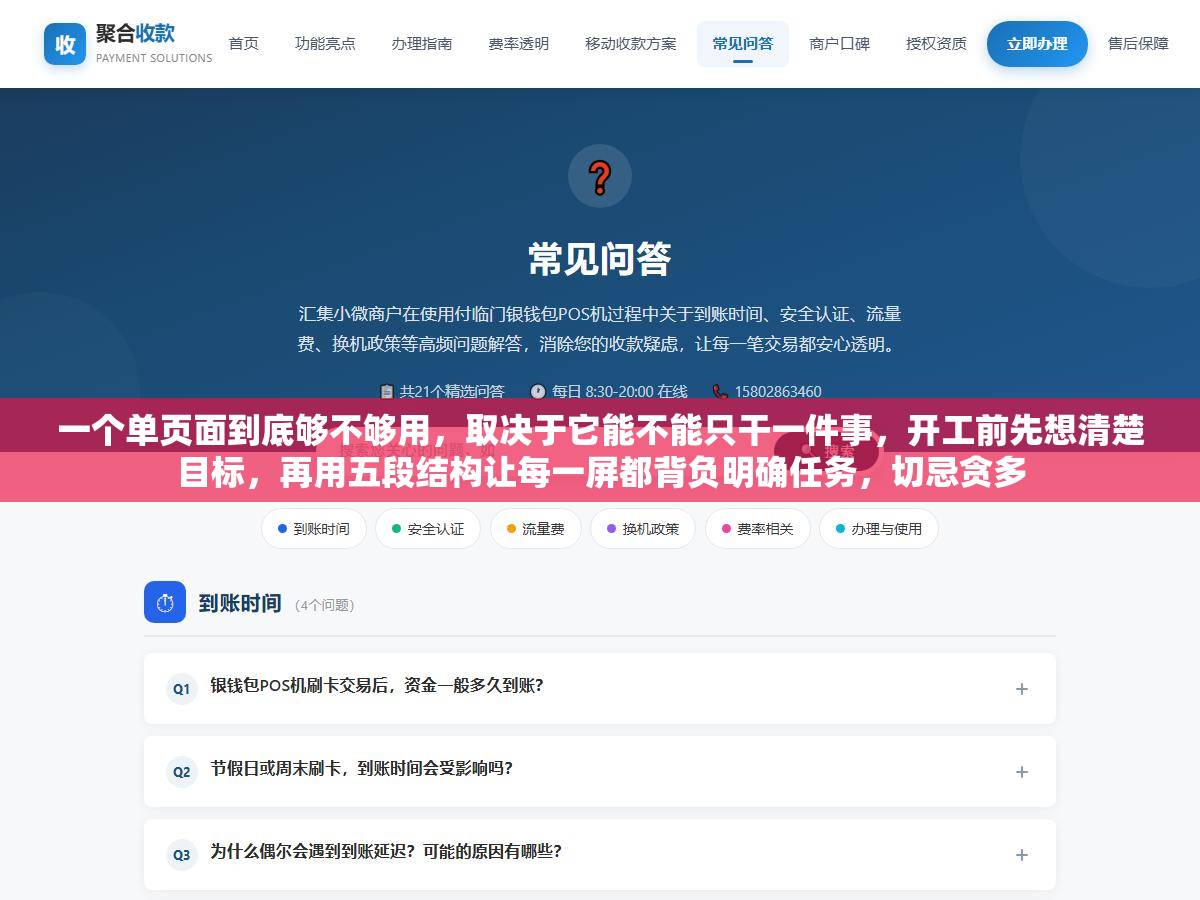Select the 换机政策 category chip
The height and width of the screenshot is (900, 1200).
(x=643, y=529)
